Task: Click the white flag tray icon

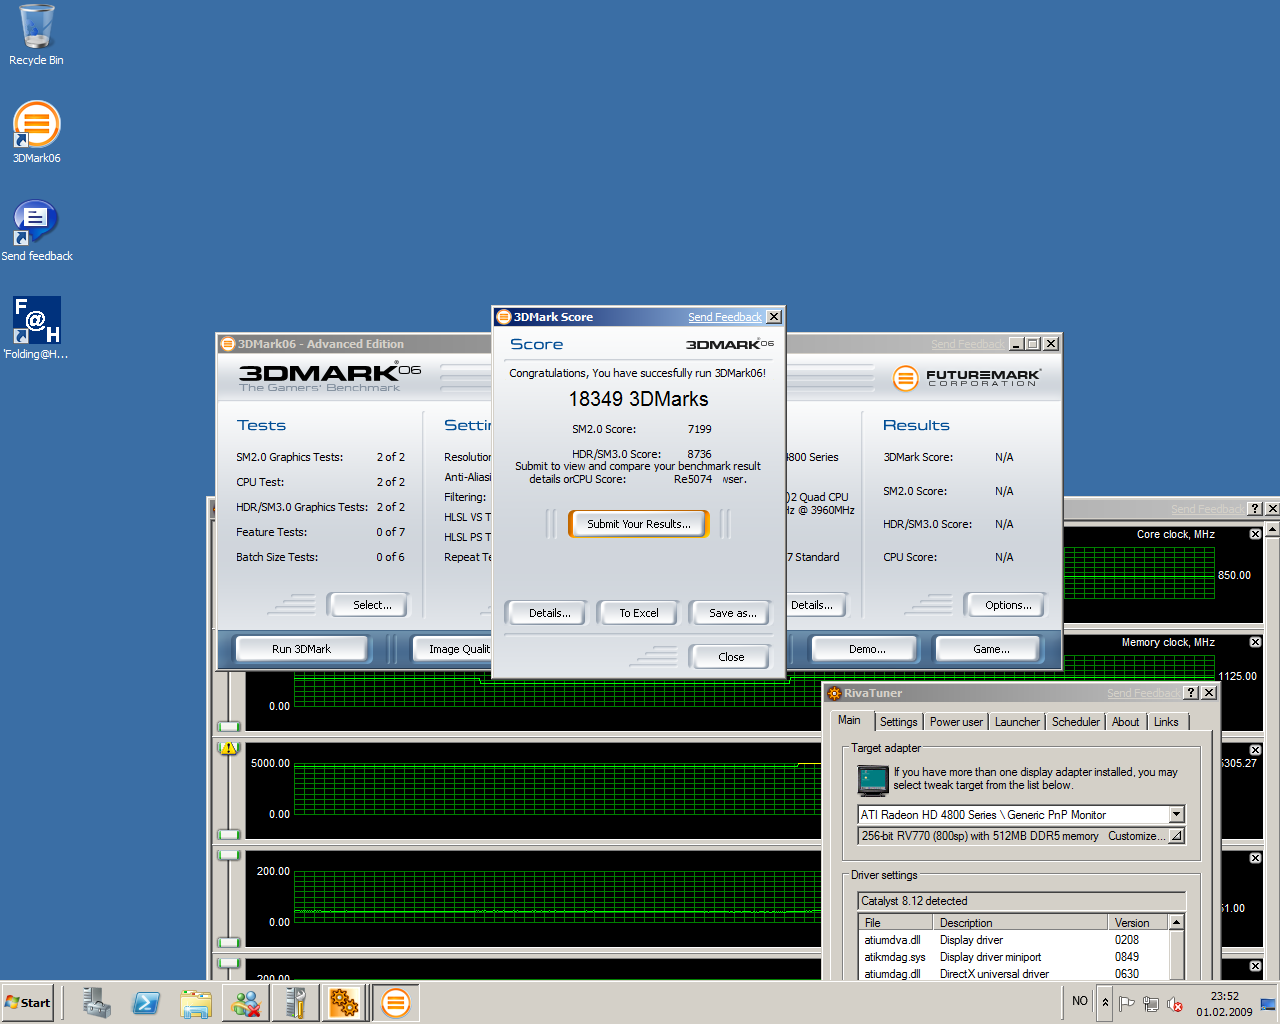Action: tap(1127, 1004)
